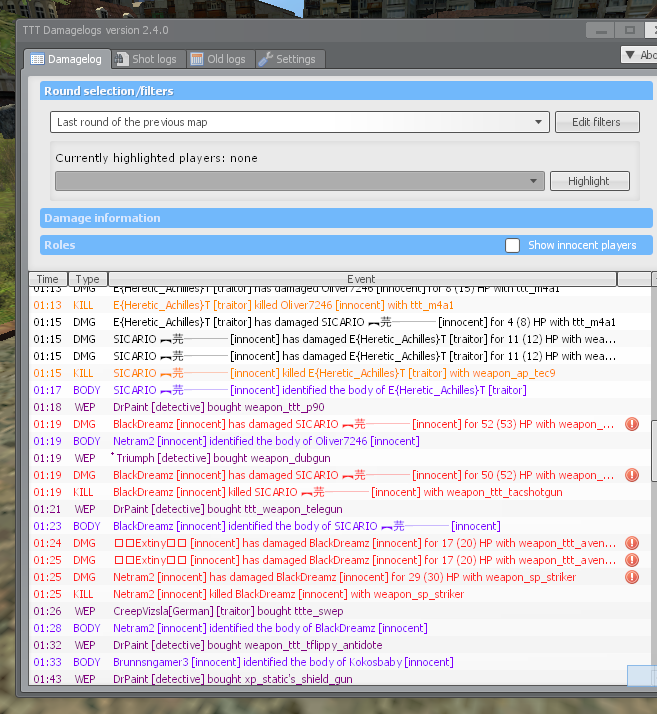
Task: Click warning icon on first Extiny damage row
Action: click(631, 543)
